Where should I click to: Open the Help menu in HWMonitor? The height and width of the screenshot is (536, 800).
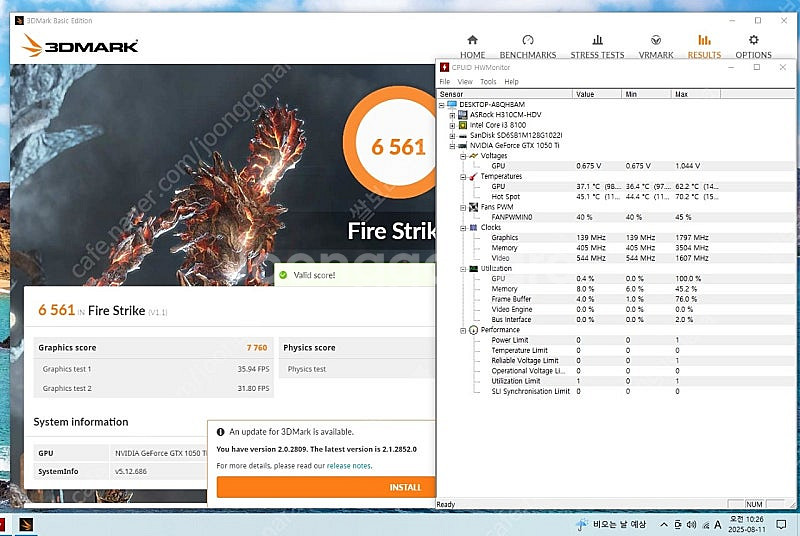(x=511, y=82)
